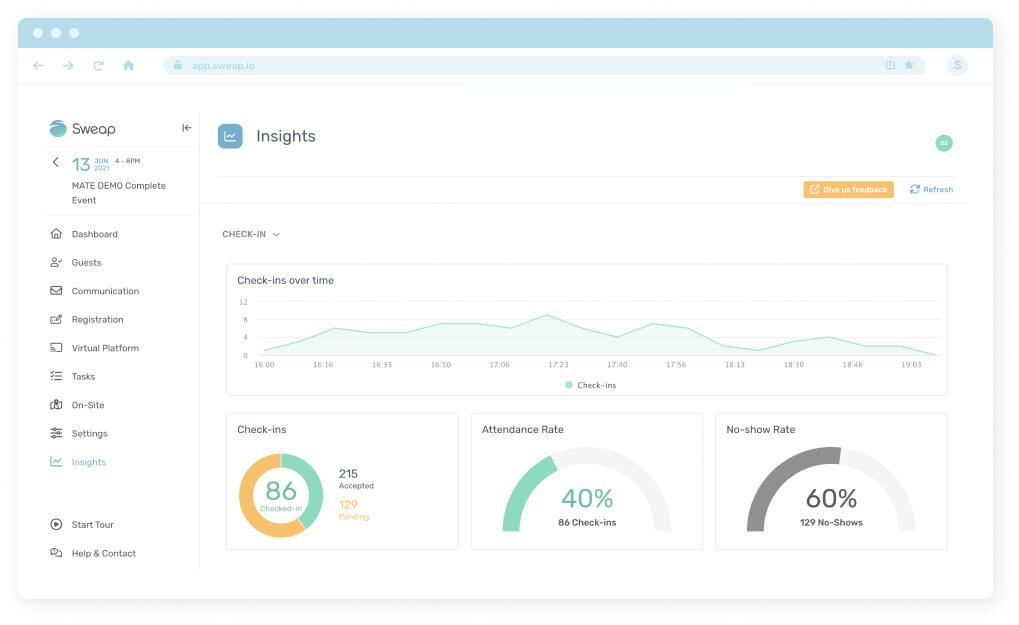The height and width of the screenshot is (625, 1019).
Task: Click the Sweap logo
Action: coord(82,128)
